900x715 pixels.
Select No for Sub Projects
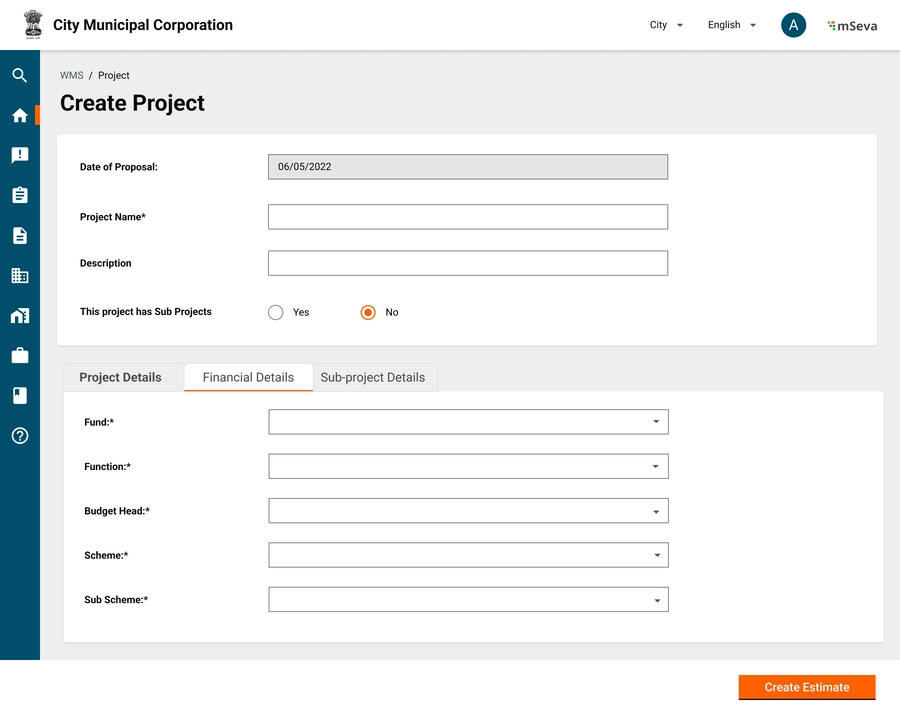click(x=368, y=312)
